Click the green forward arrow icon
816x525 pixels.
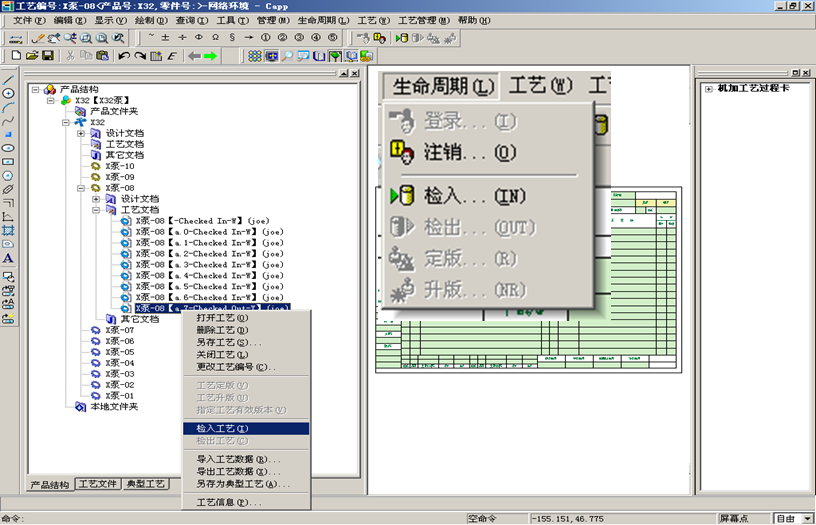[211, 56]
